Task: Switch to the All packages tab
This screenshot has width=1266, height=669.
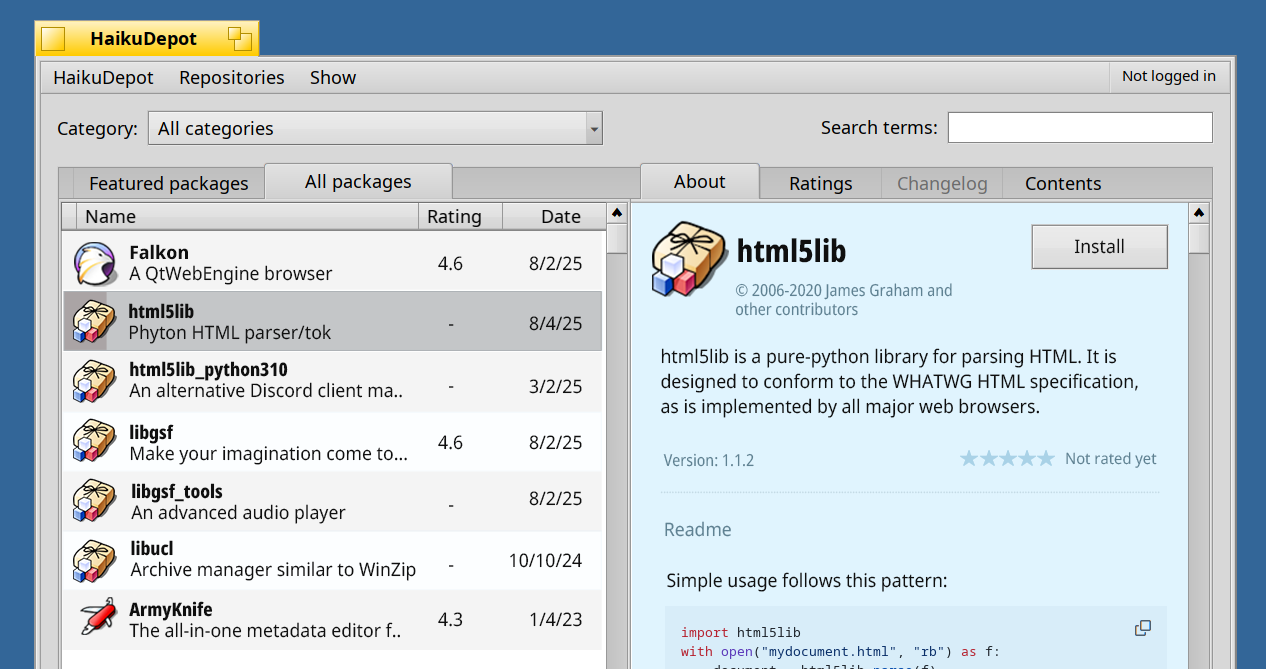Action: tap(358, 182)
